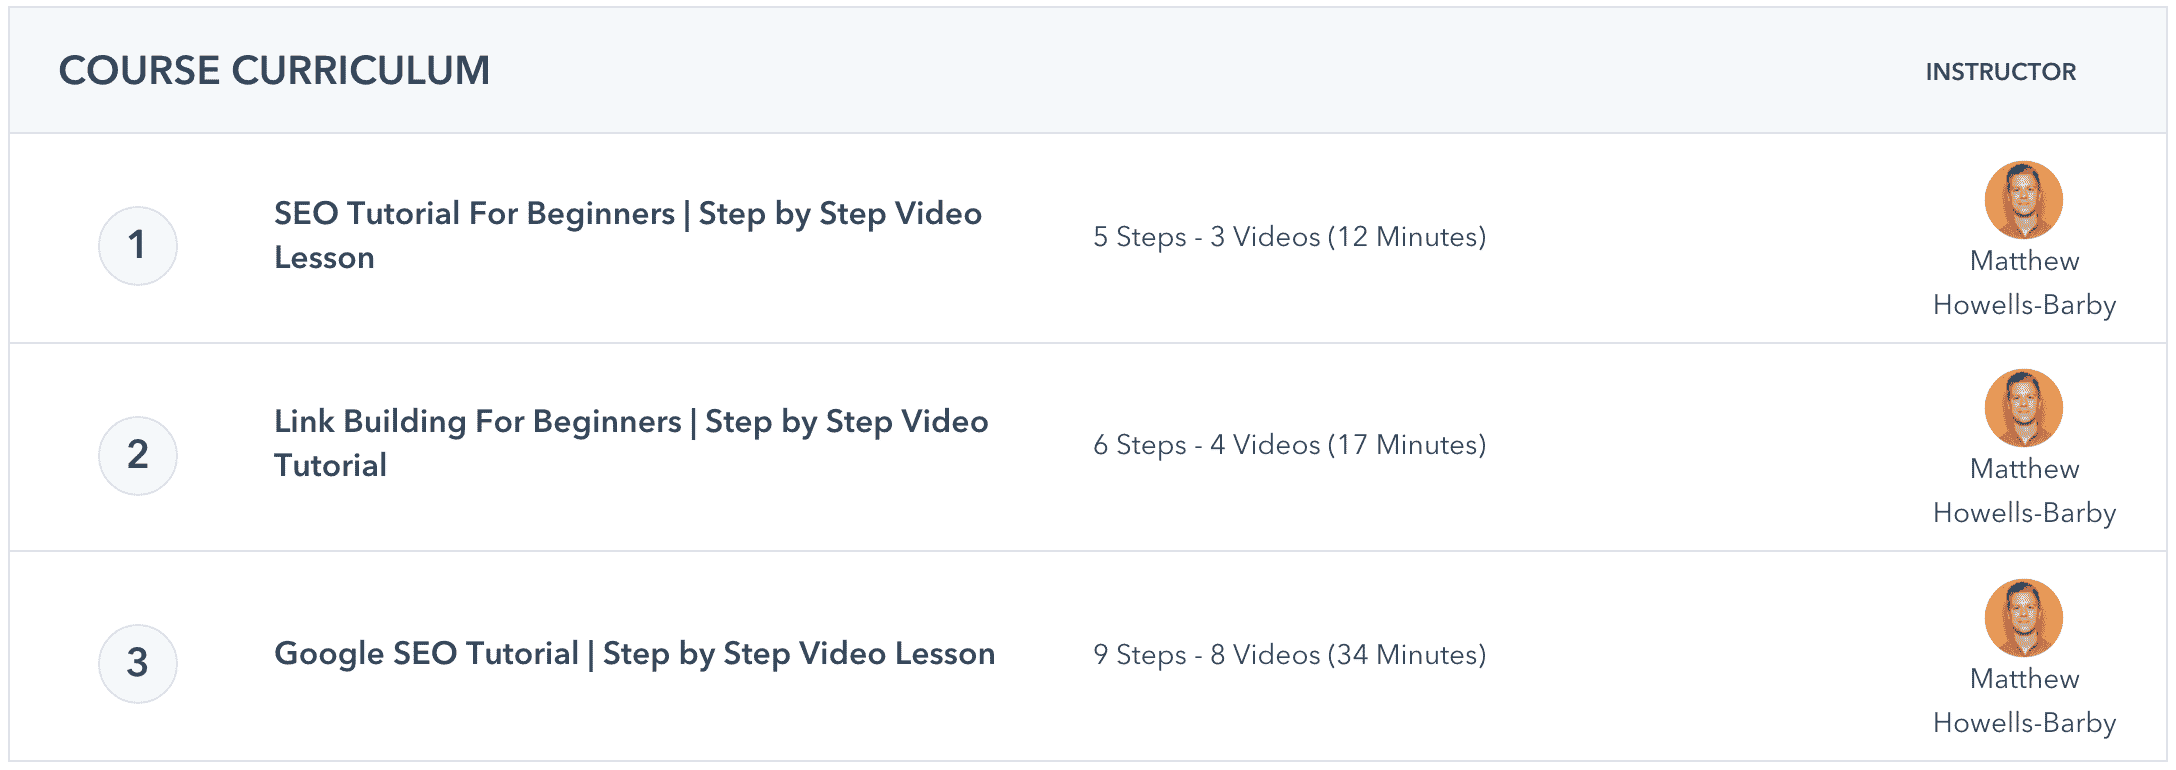Click Matthew Howells-Barby name in first row
Viewport: 2176px width, 770px height.
pos(2024,283)
